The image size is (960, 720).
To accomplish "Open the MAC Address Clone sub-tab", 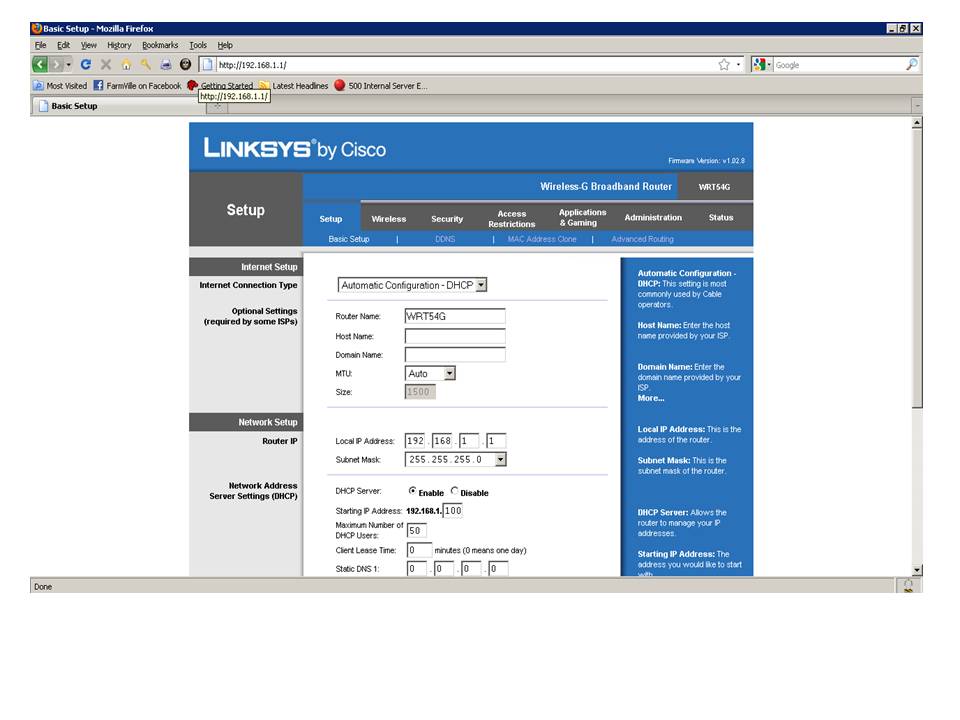I will pyautogui.click(x=542, y=239).
